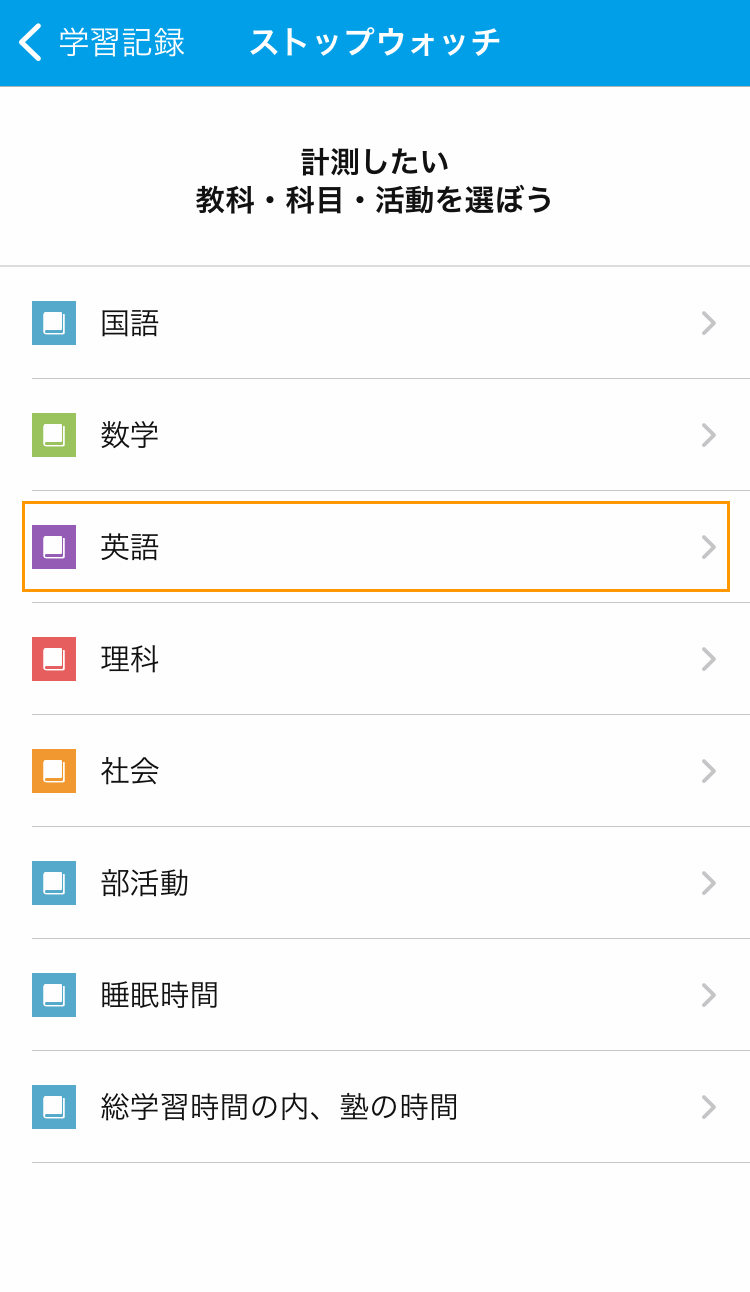This screenshot has height=1292, width=750.
Task: Go back via the 学習記録 link
Action: (122, 42)
